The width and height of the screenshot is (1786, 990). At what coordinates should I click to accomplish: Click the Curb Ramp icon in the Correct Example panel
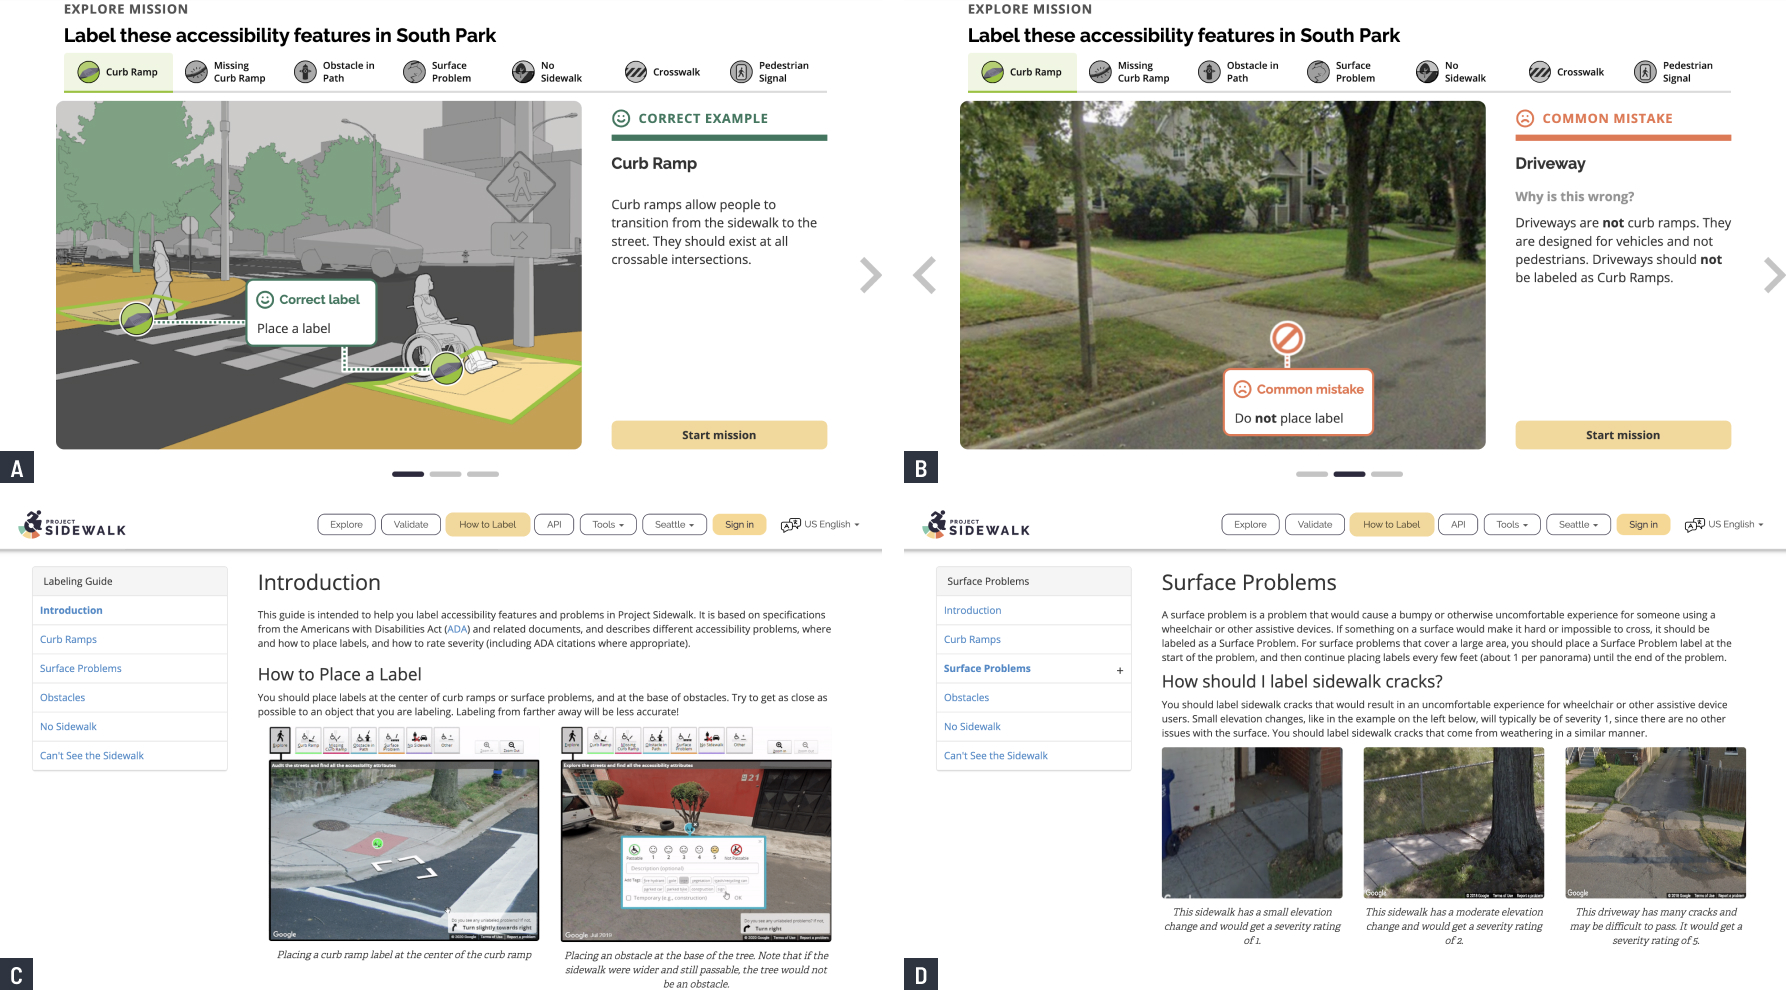pyautogui.click(x=89, y=72)
